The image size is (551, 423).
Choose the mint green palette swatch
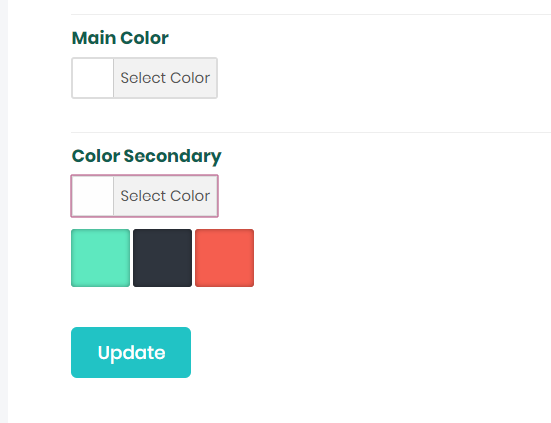pos(101,258)
